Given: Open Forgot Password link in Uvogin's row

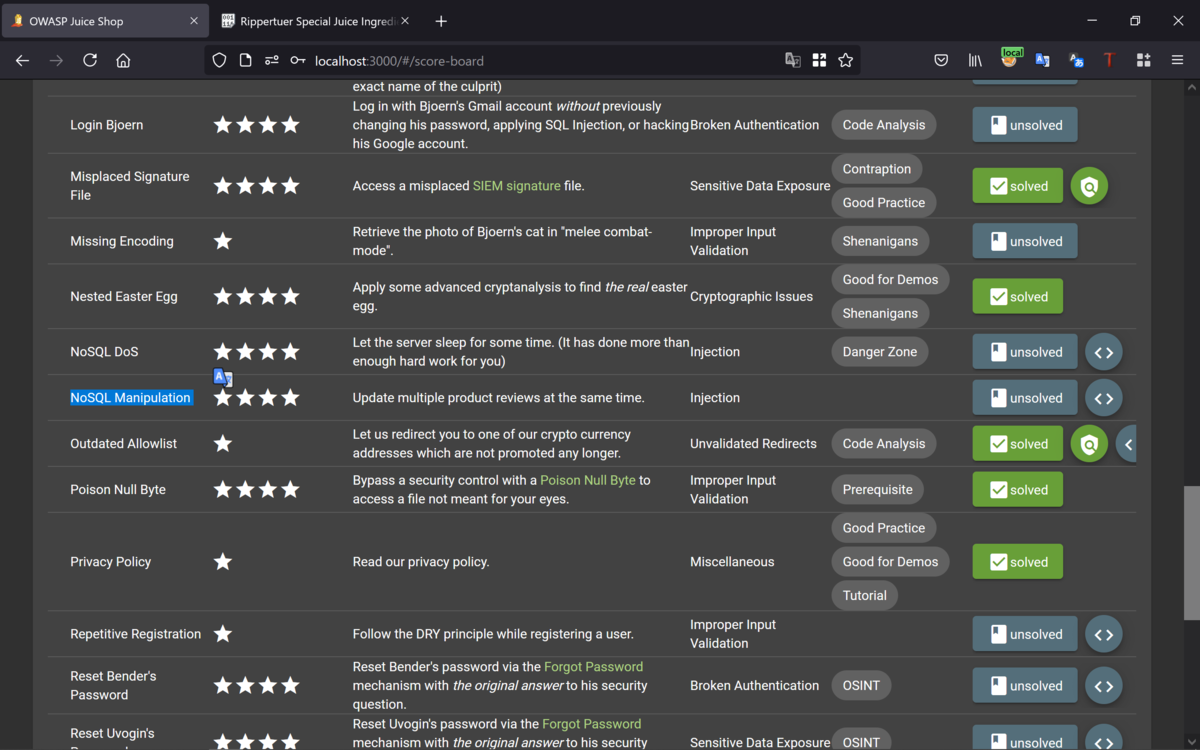Looking at the screenshot, I should pyautogui.click(x=591, y=724).
